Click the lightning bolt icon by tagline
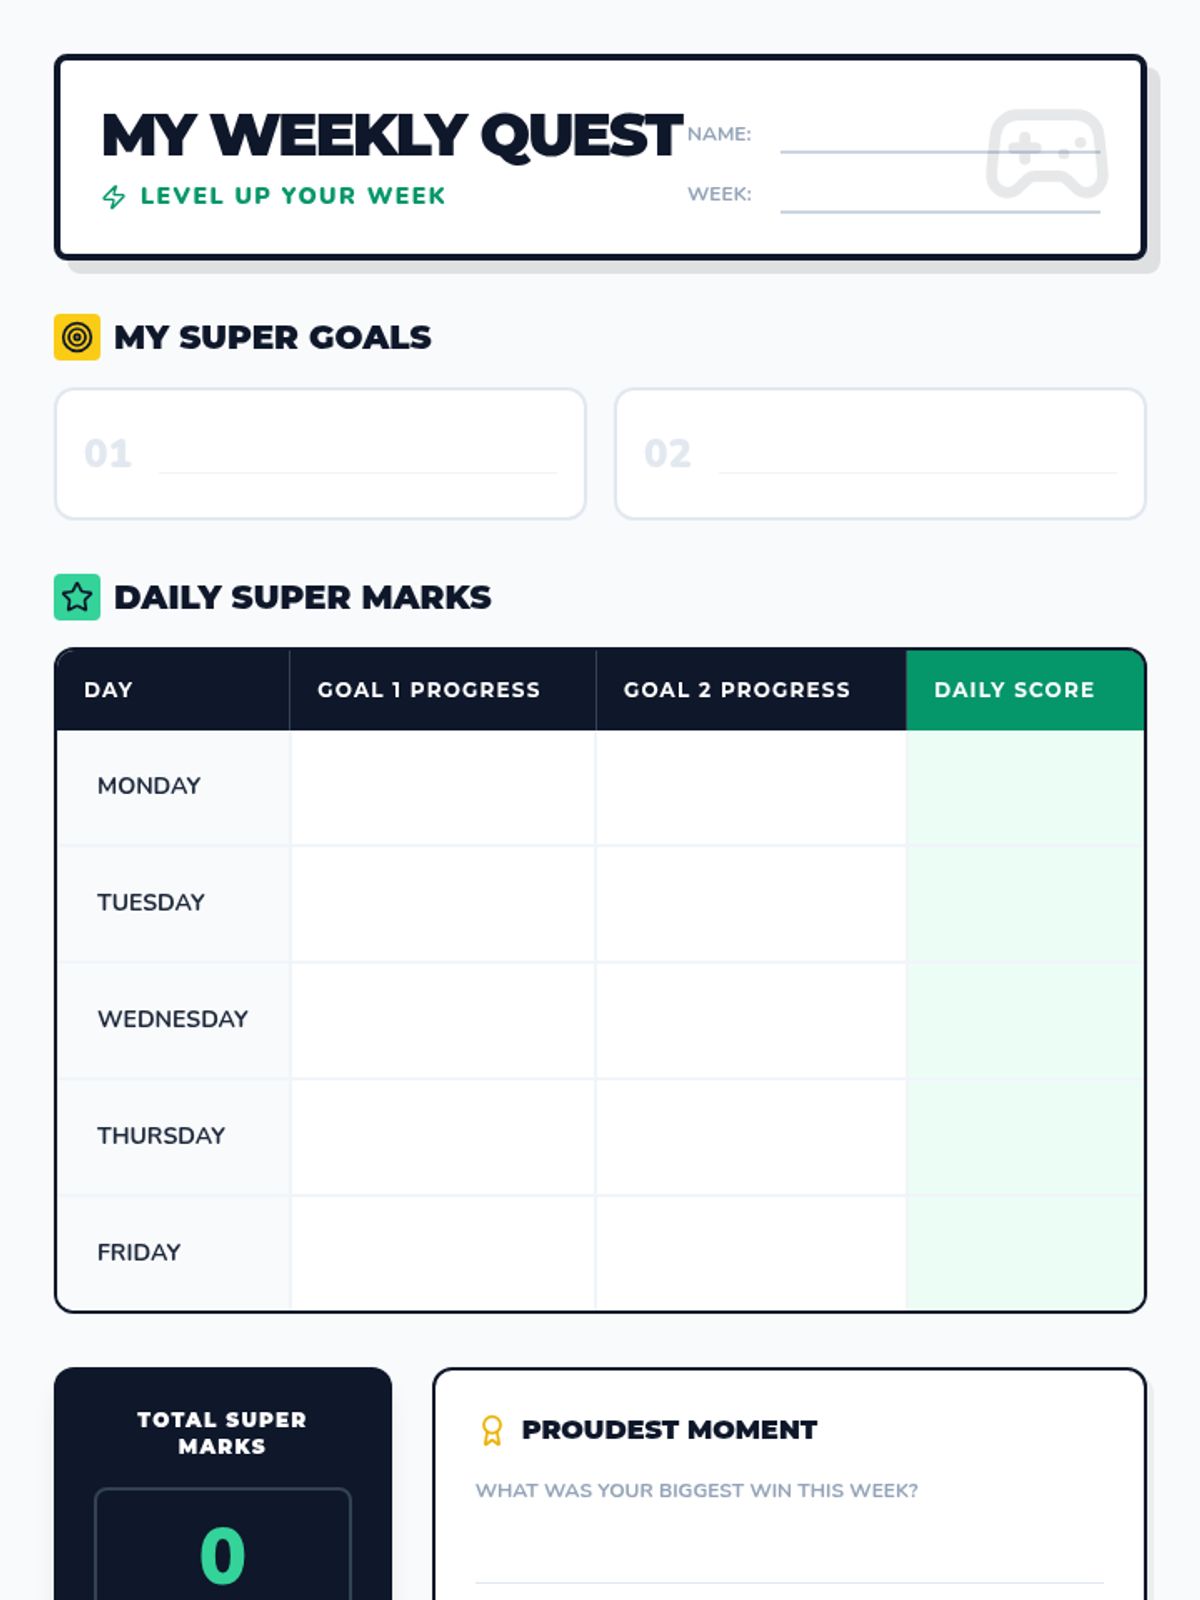Image resolution: width=1200 pixels, height=1600 pixels. click(x=114, y=197)
